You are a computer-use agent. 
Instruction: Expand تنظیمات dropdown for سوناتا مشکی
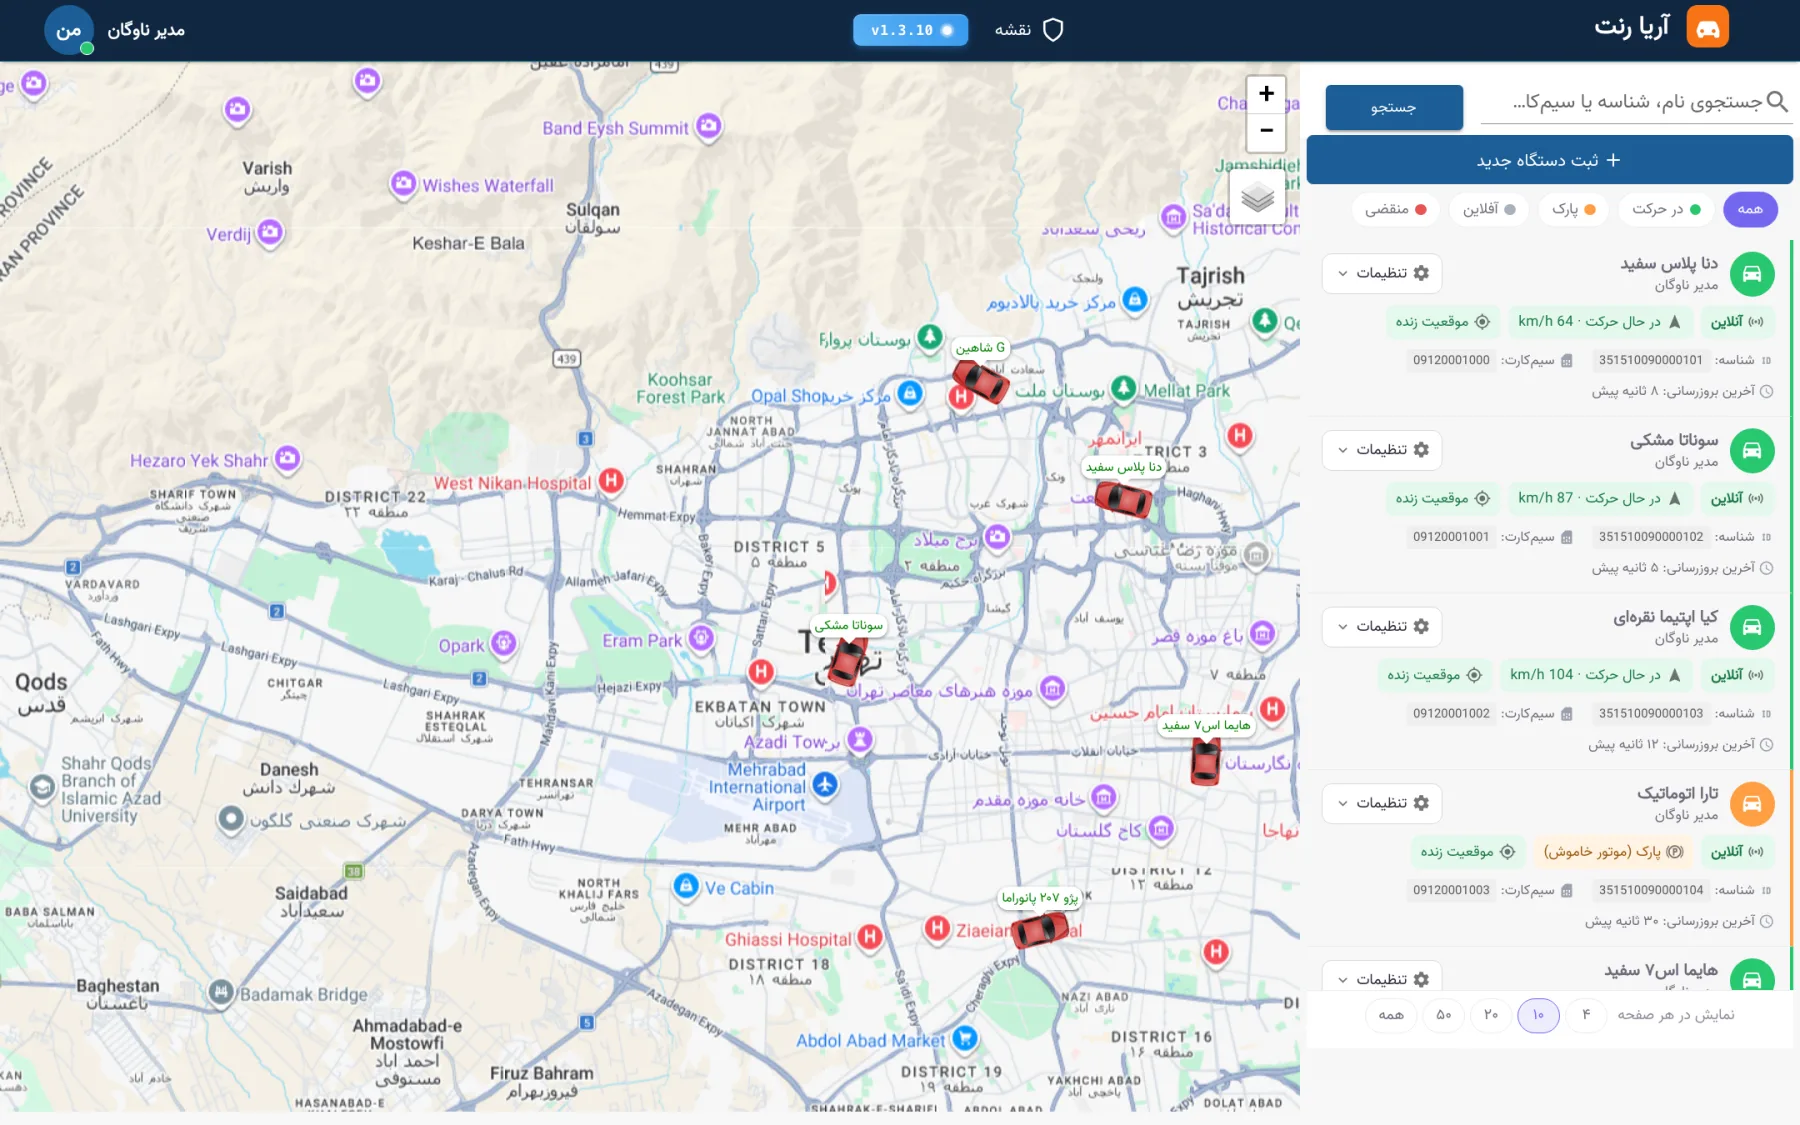pyautogui.click(x=1382, y=450)
